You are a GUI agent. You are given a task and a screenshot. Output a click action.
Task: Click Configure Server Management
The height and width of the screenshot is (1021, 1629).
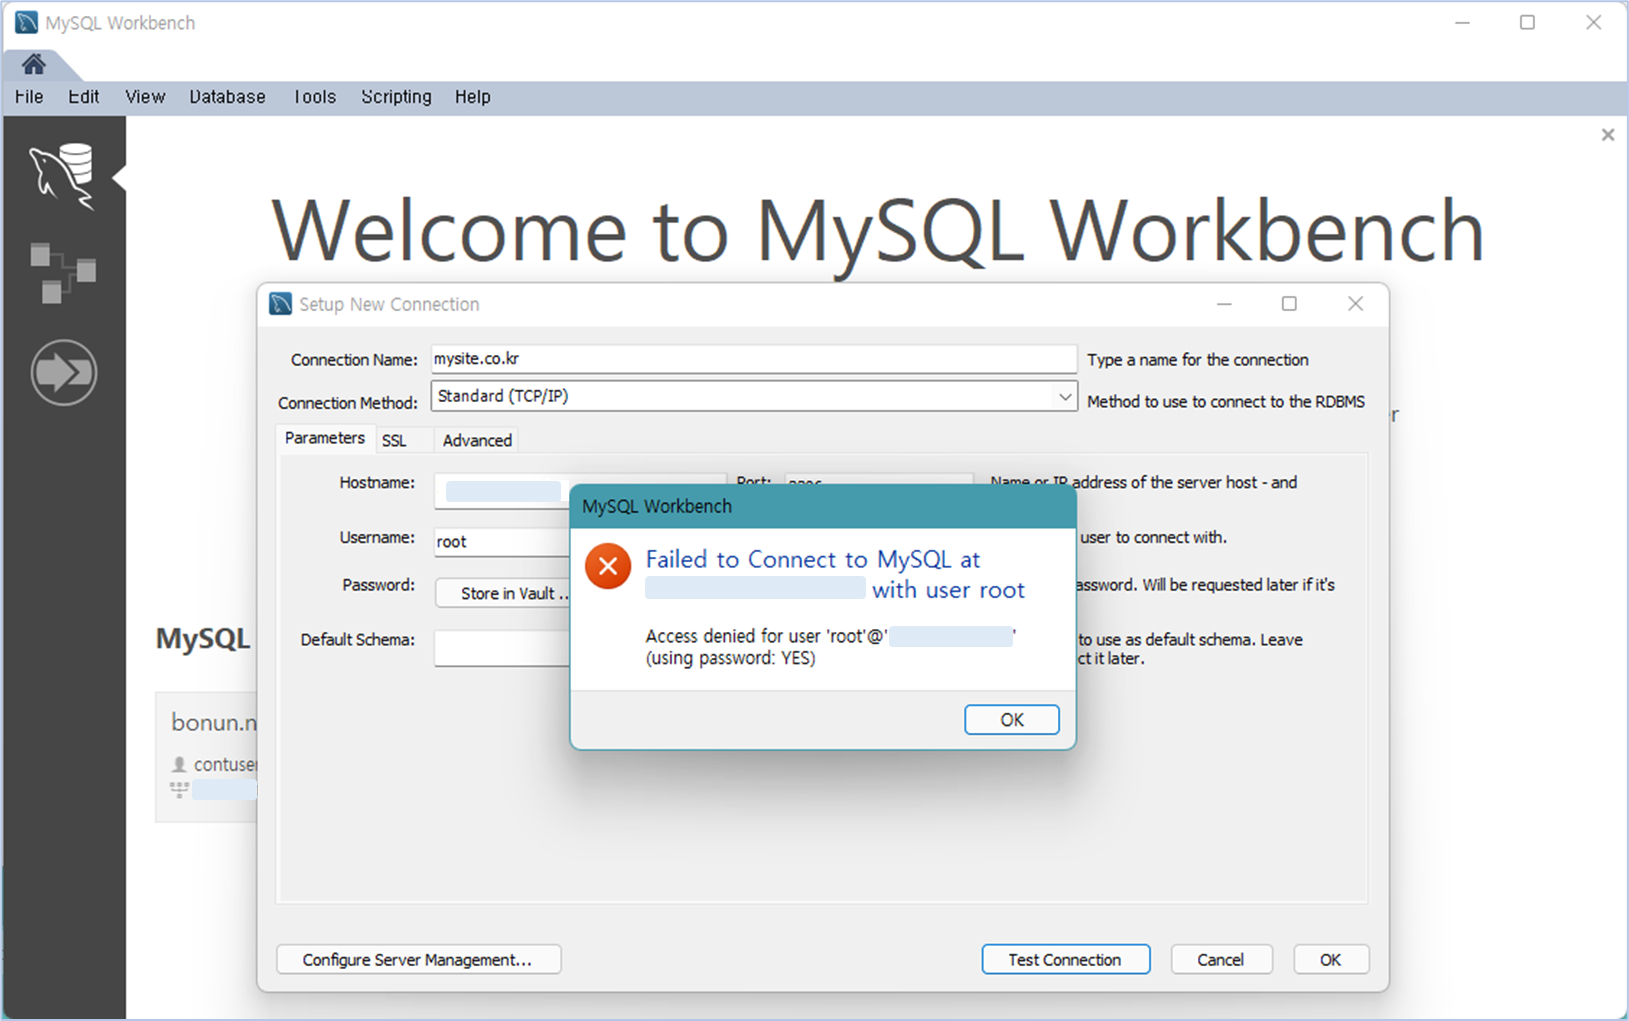[418, 959]
